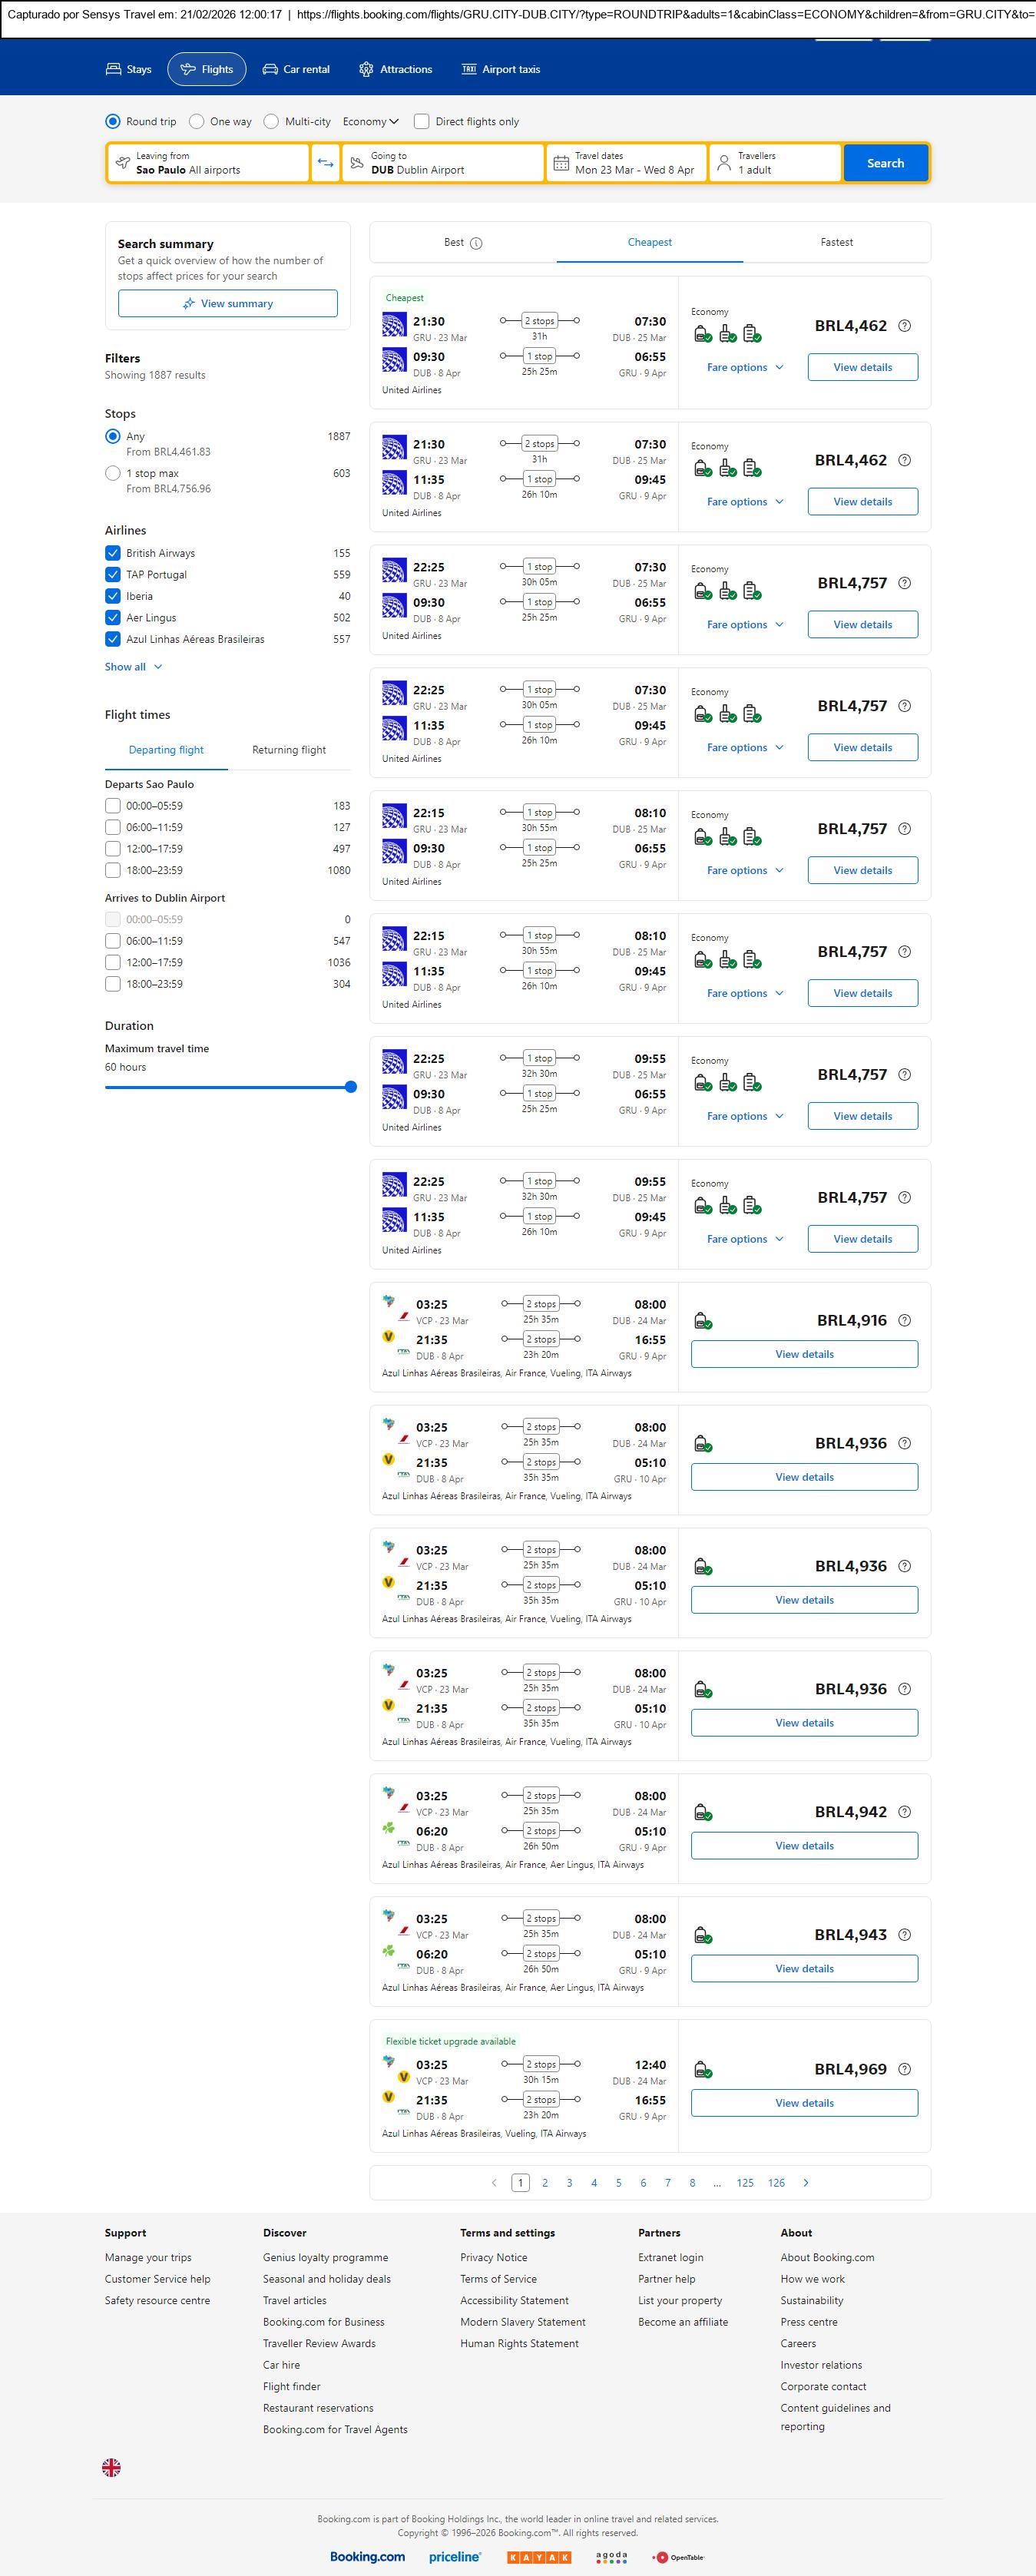The height and width of the screenshot is (2576, 1036).
Task: Uncheck the TAP Portugal airline filter
Action: (113, 575)
